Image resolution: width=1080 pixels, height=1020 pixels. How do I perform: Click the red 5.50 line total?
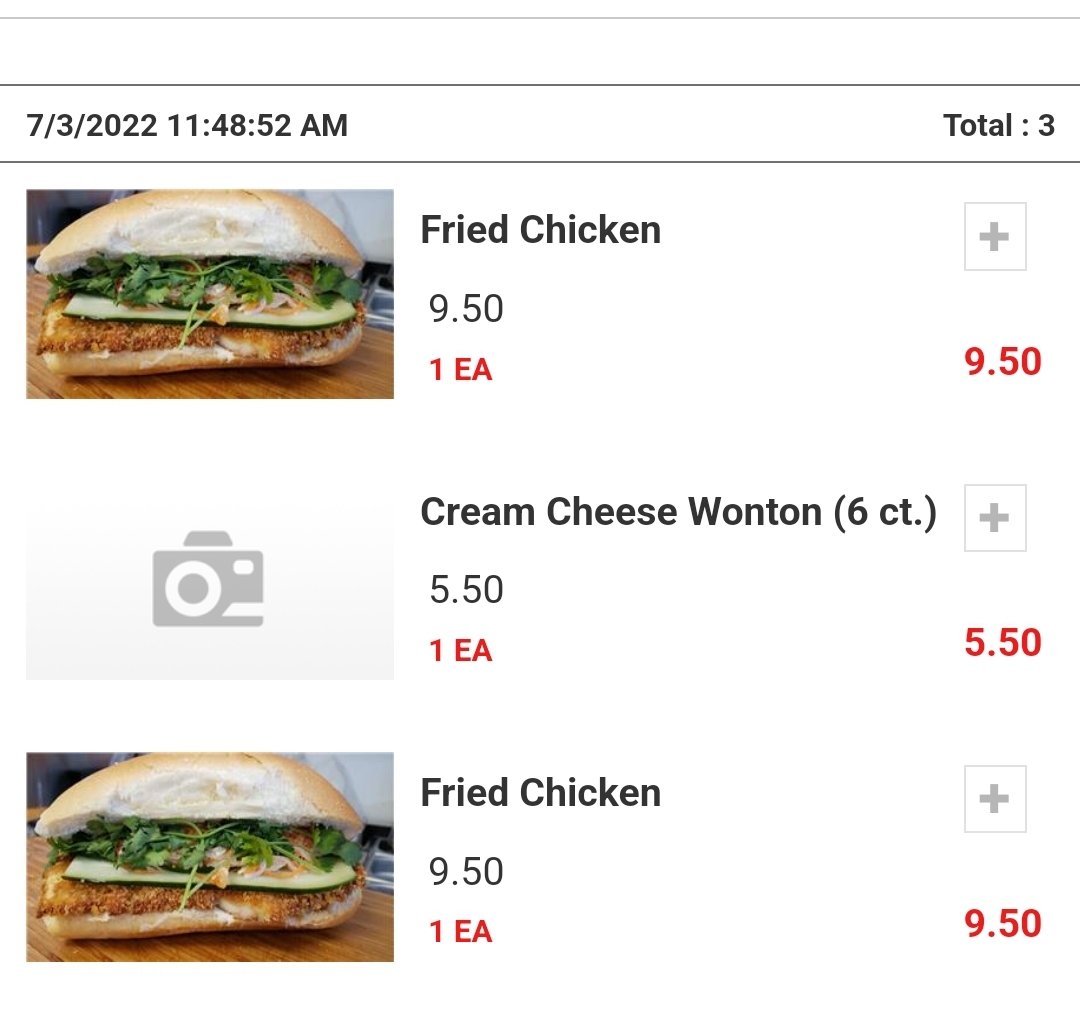(1002, 642)
